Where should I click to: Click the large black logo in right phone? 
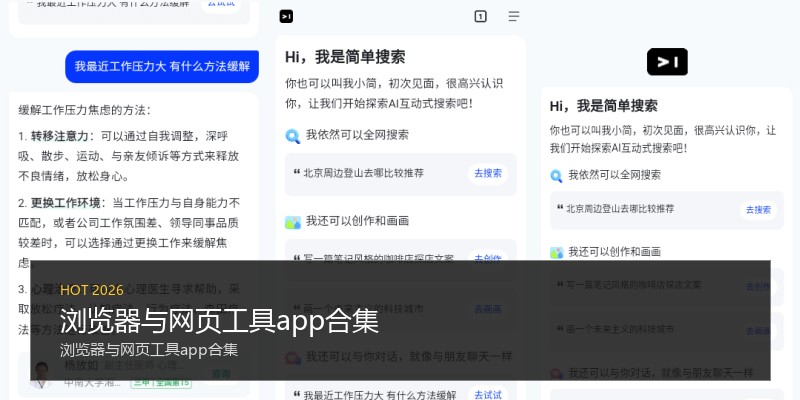pos(667,62)
